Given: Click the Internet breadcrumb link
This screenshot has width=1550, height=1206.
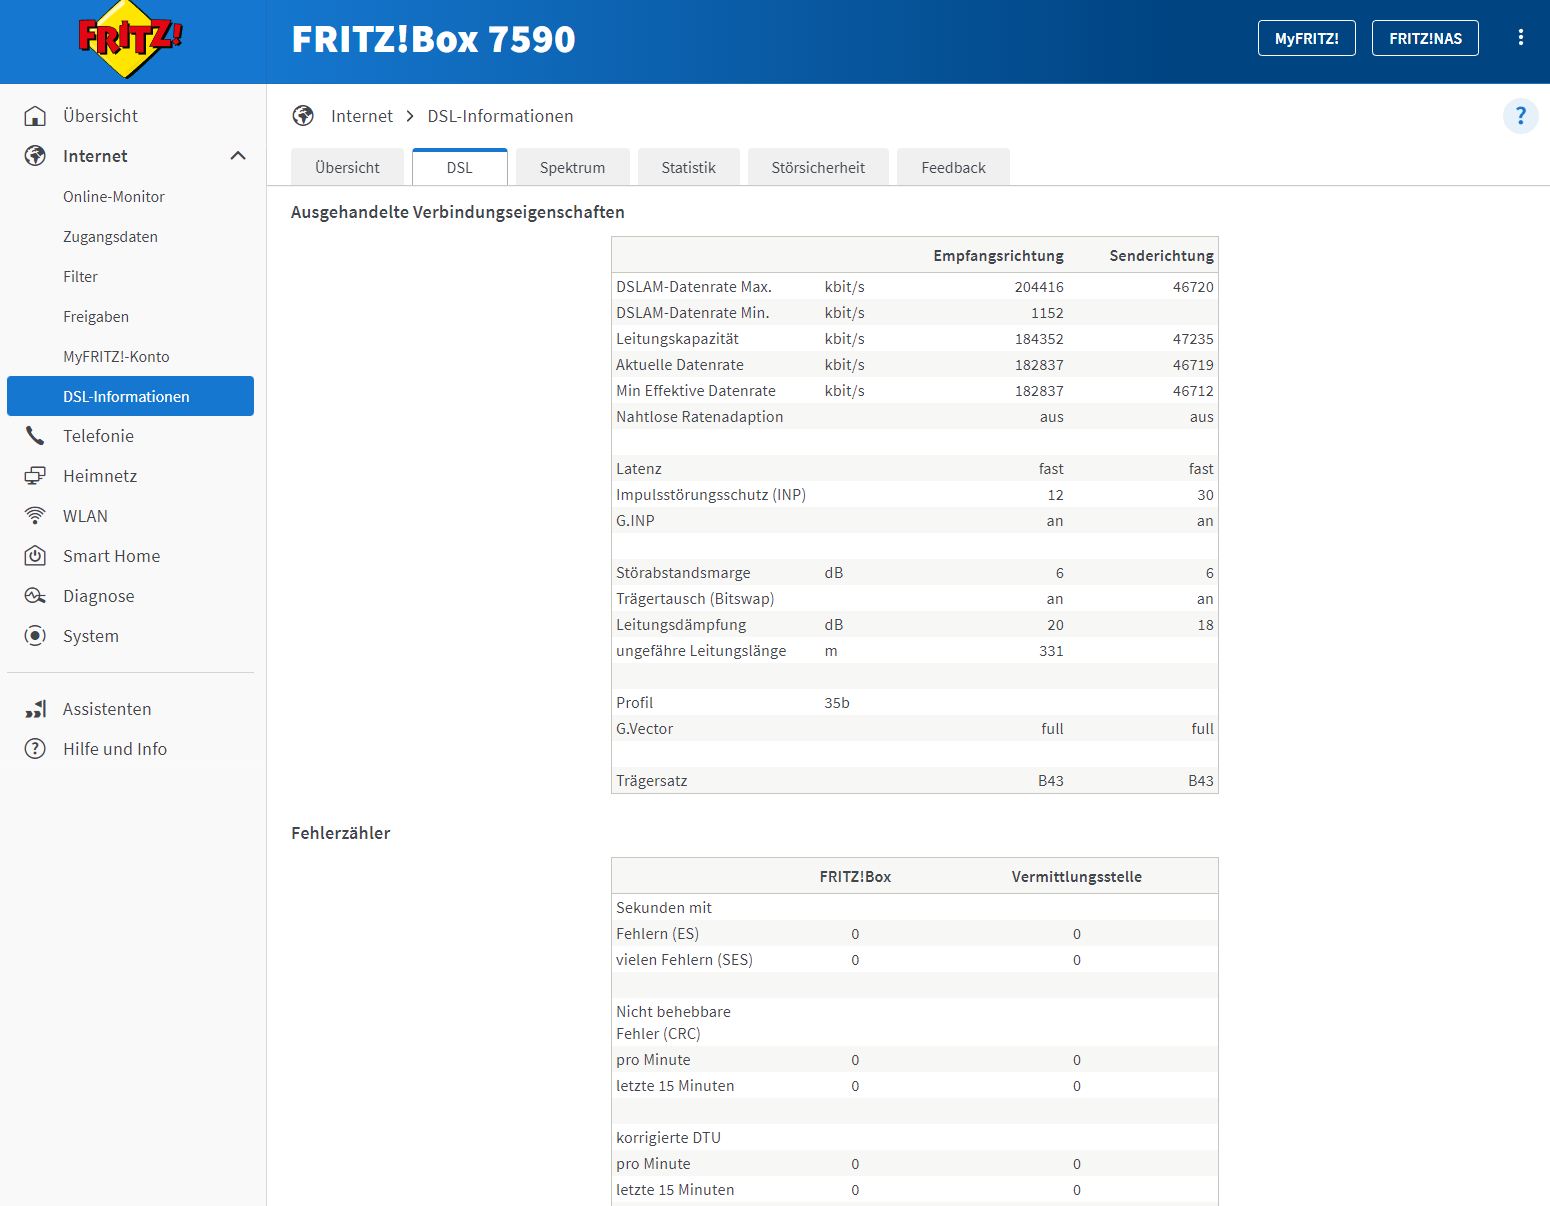Looking at the screenshot, I should click(x=362, y=116).
